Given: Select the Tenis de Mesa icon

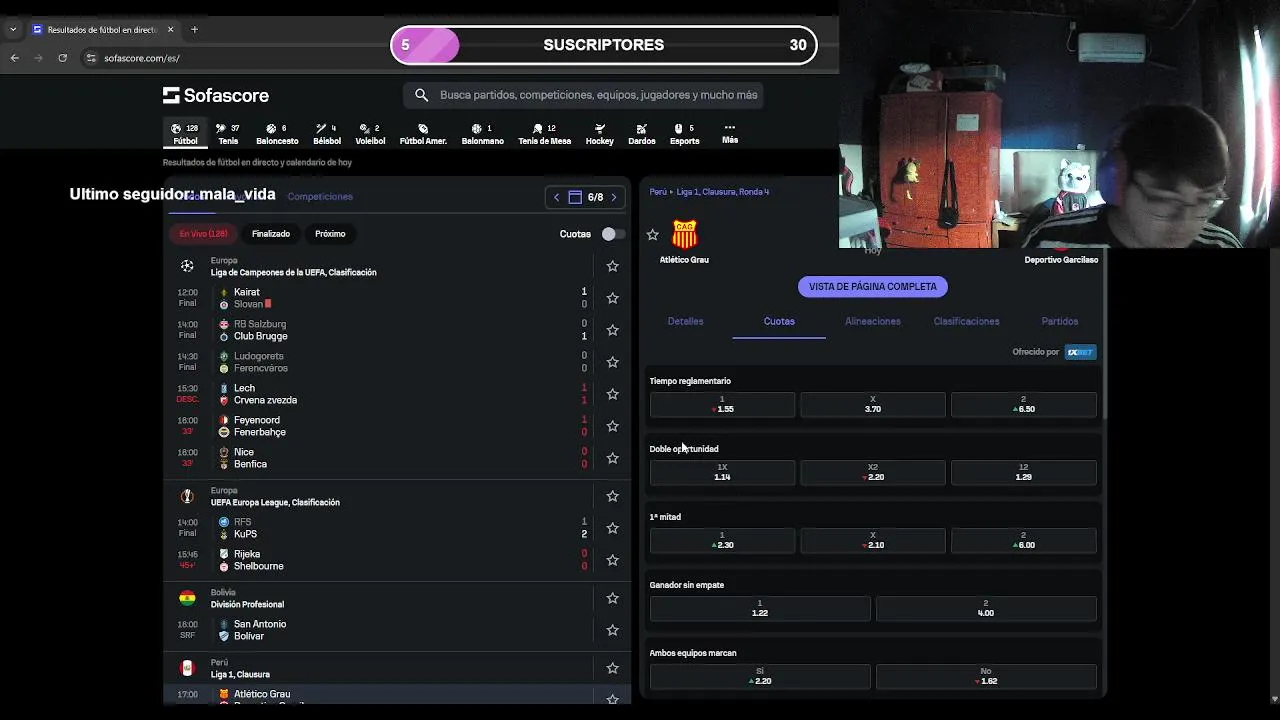Looking at the screenshot, I should coord(544,134).
